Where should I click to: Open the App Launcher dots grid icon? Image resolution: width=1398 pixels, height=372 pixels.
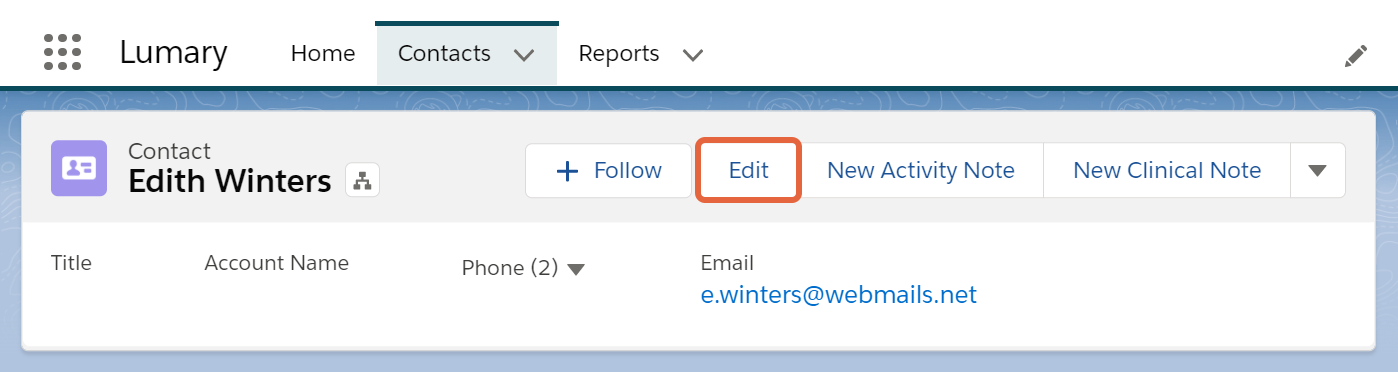tap(62, 52)
